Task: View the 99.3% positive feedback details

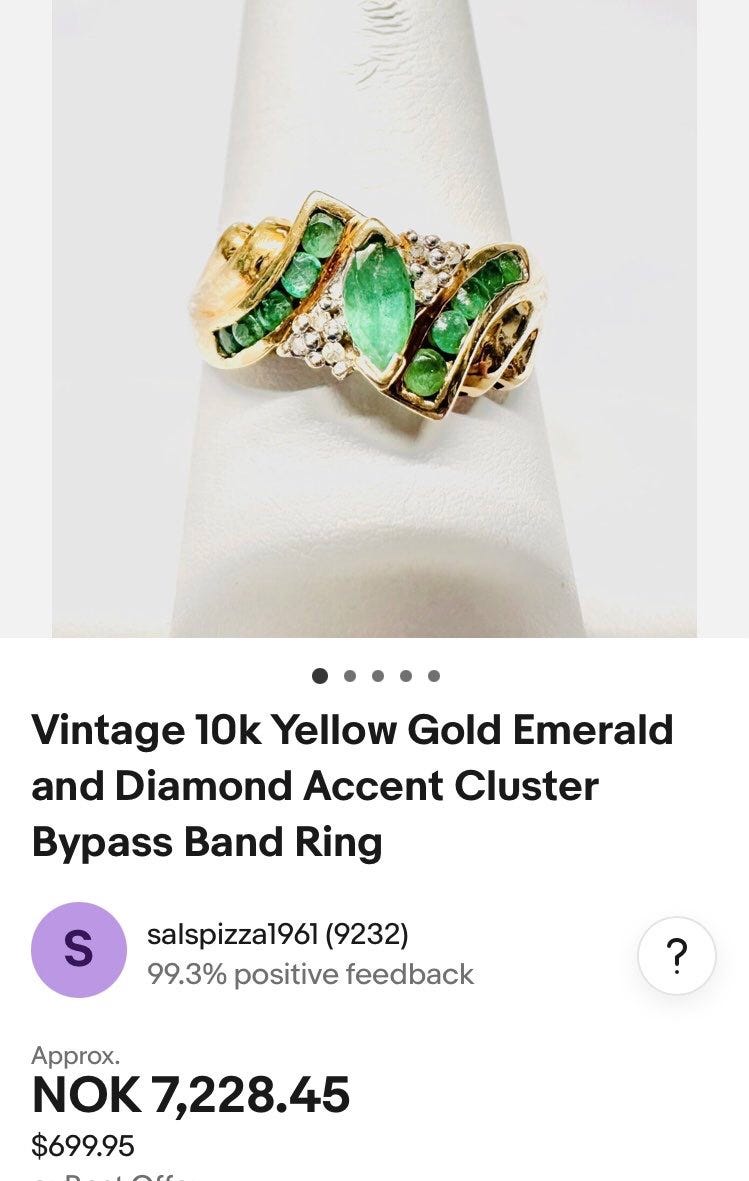Action: [x=310, y=974]
